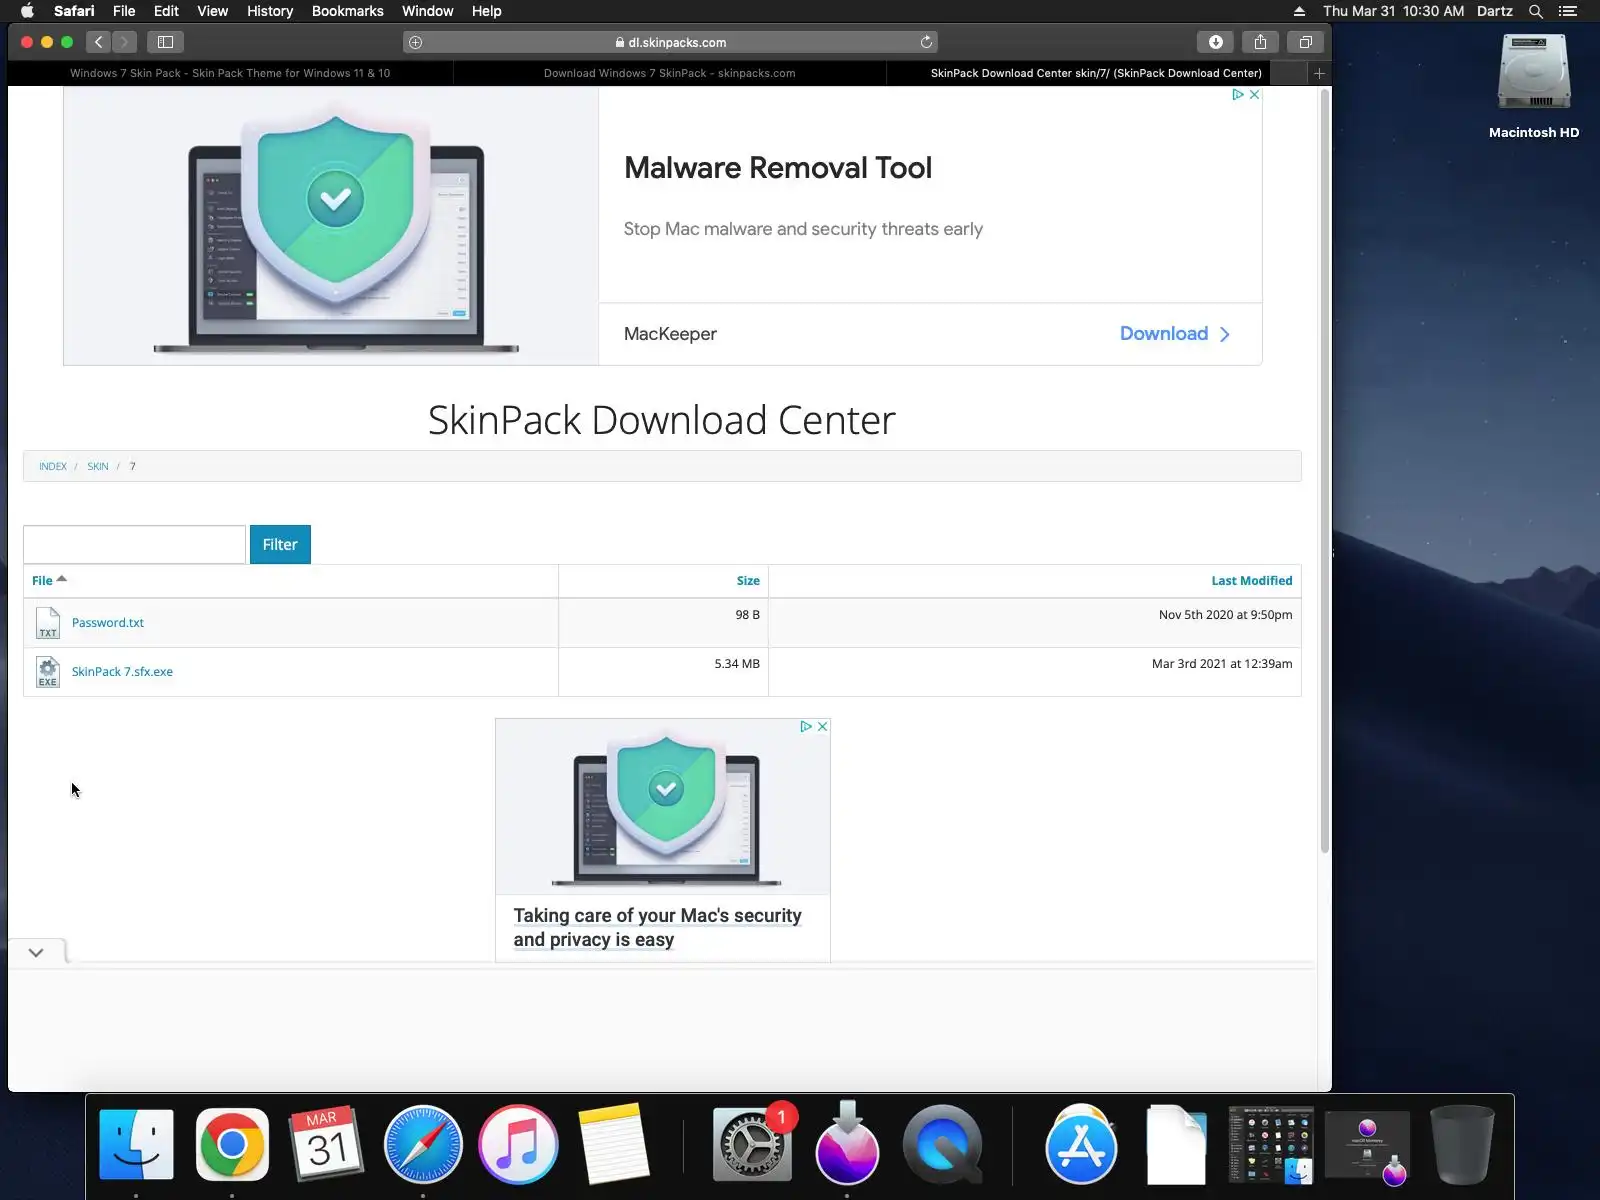Open the Apple menu
The width and height of the screenshot is (1600, 1200).
tap(27, 11)
